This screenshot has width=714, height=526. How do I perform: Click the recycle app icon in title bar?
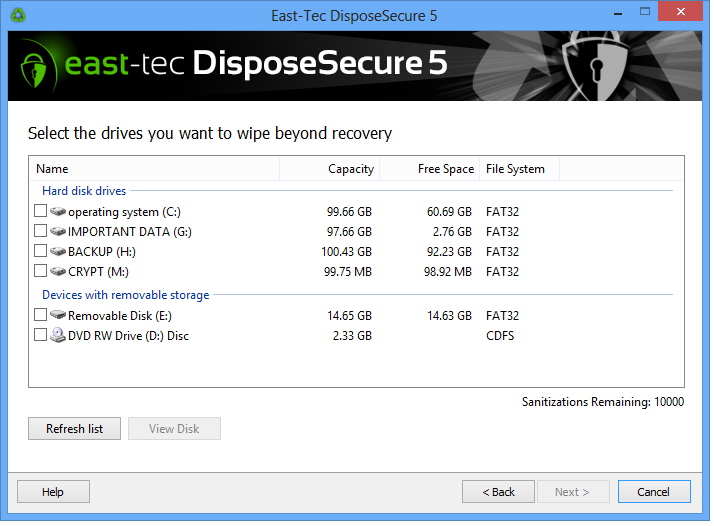(x=18, y=15)
